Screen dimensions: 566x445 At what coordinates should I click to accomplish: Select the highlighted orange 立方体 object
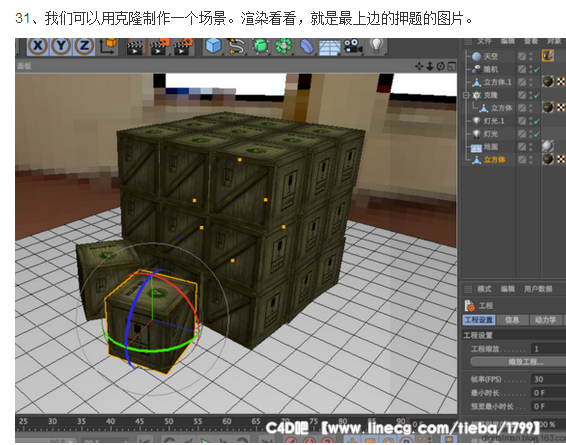coord(494,160)
